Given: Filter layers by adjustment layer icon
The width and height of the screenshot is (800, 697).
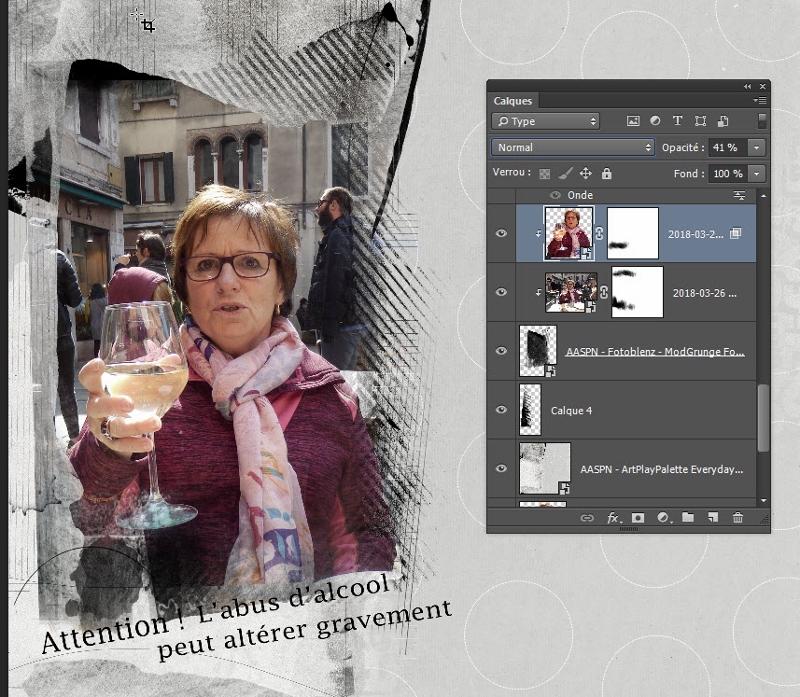Looking at the screenshot, I should (655, 121).
